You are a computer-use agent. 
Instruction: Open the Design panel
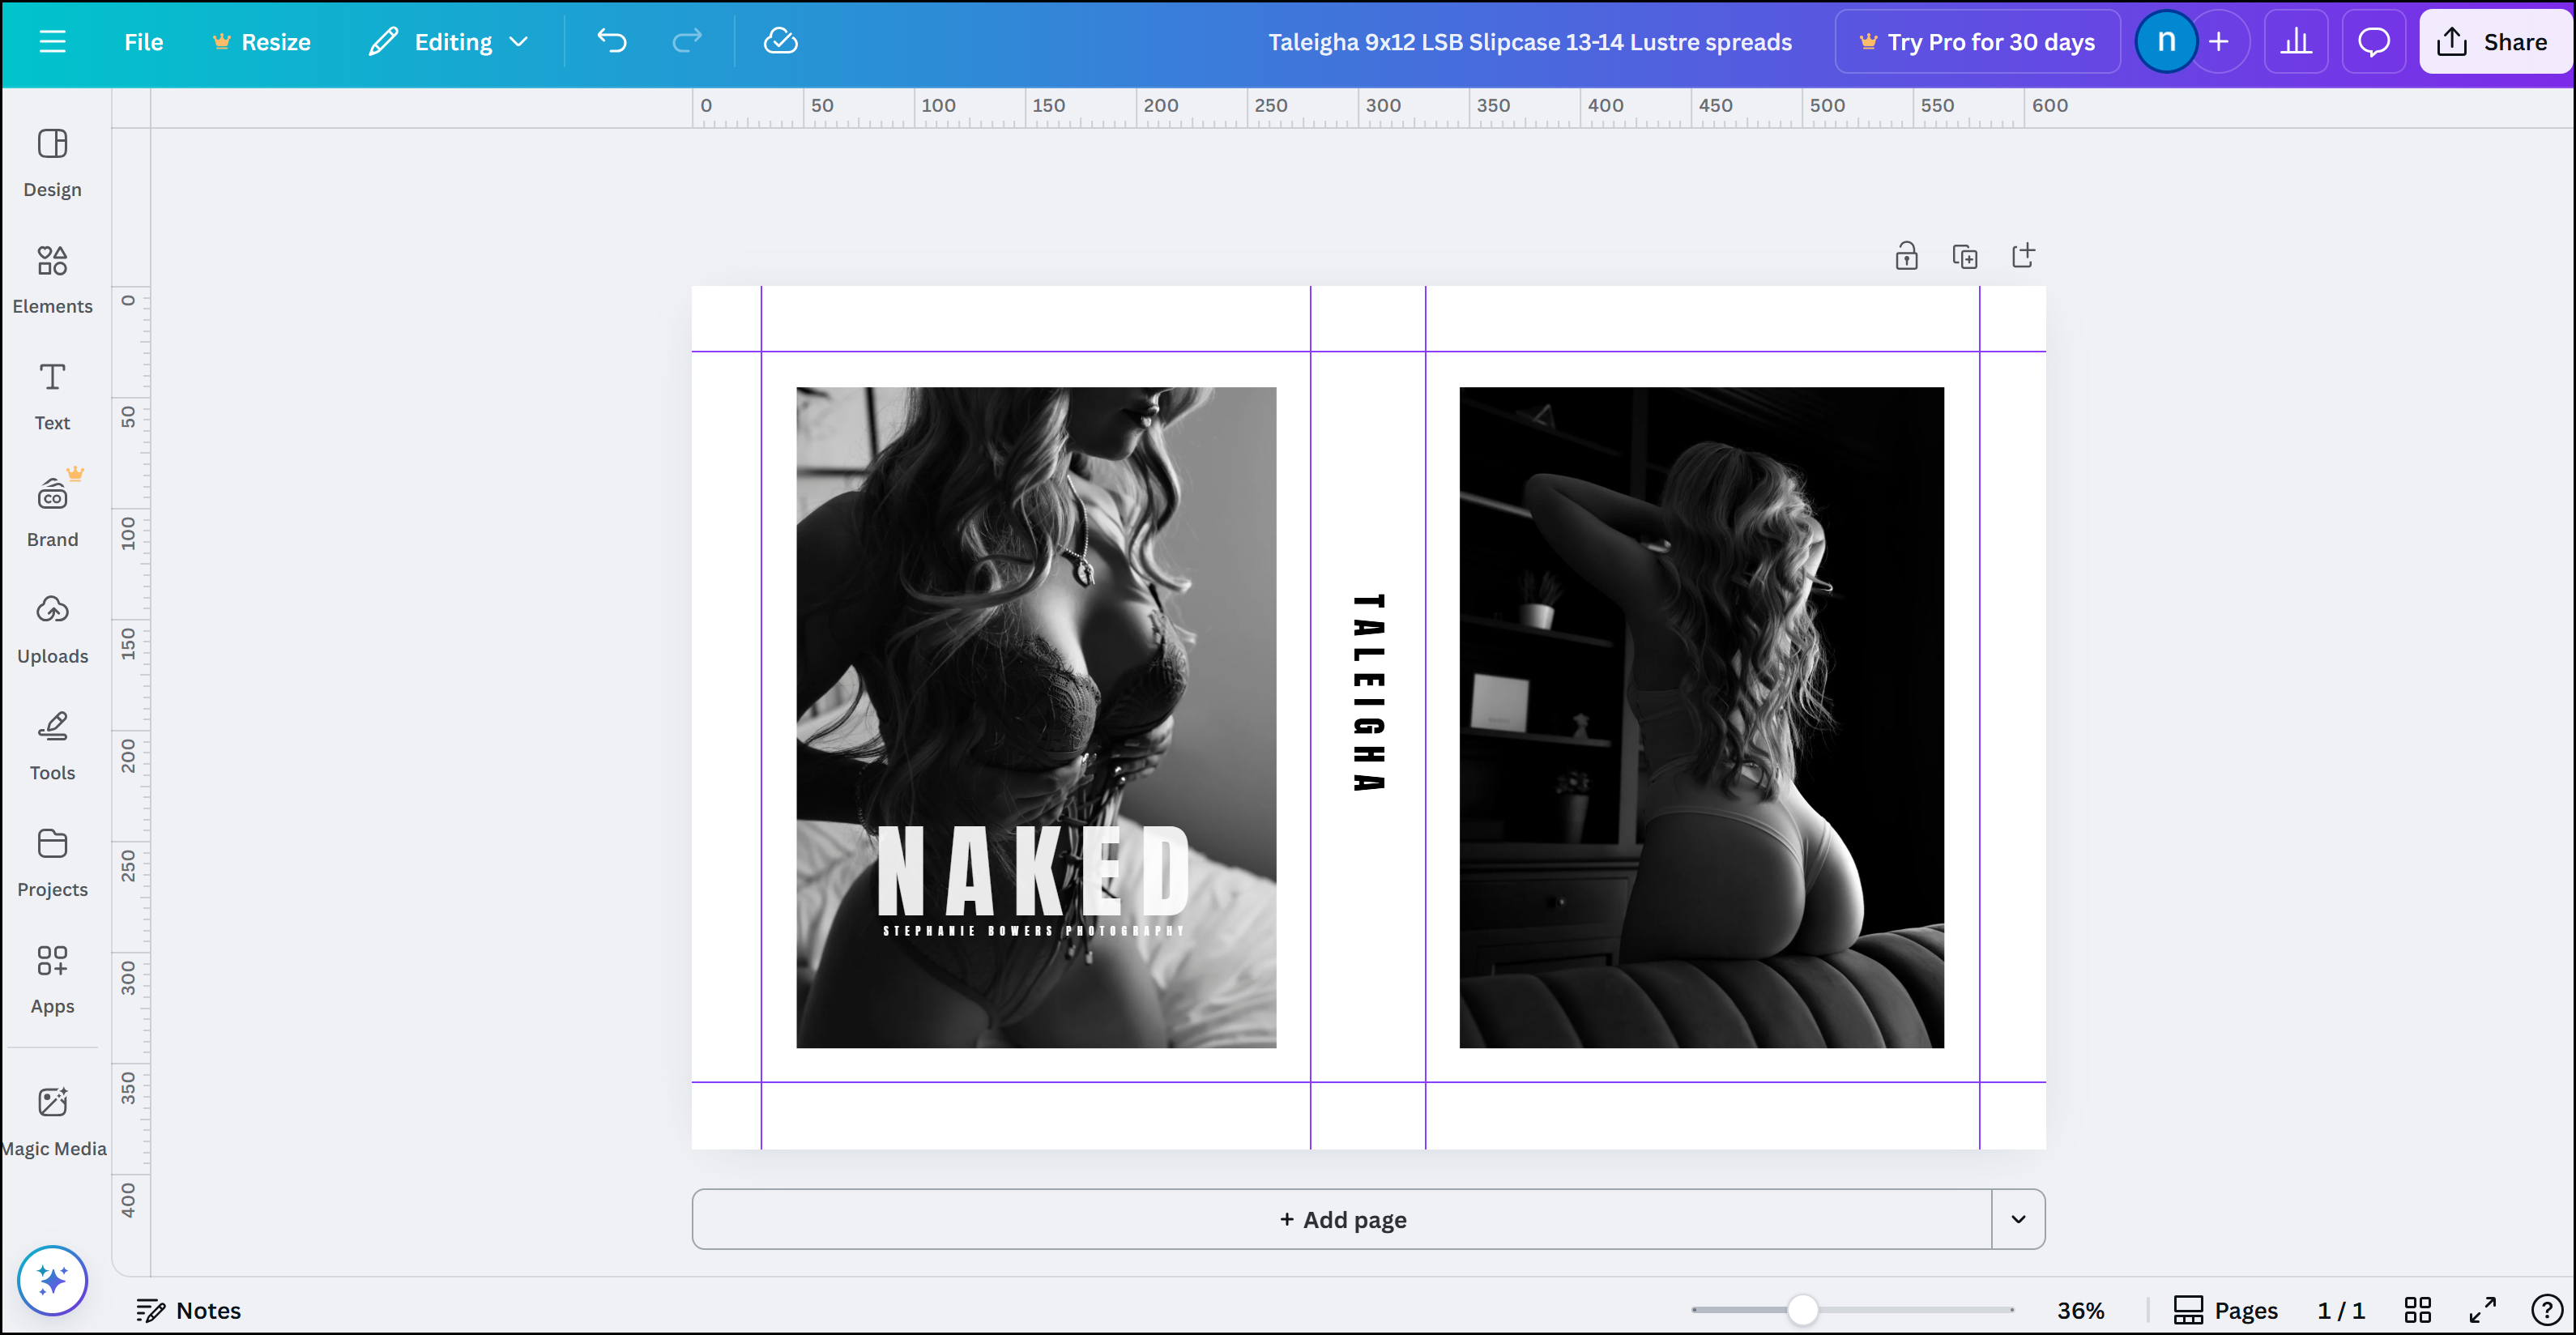click(52, 164)
